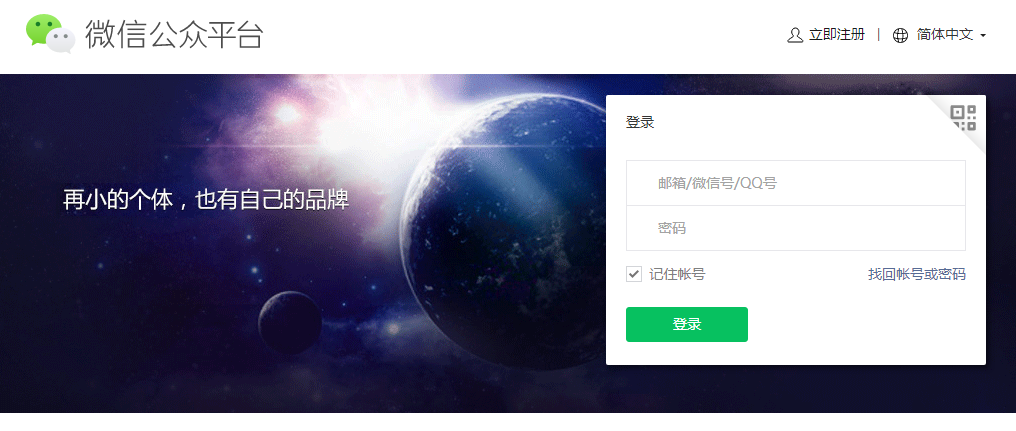
Task: Click the small dark moon in banner
Action: click(290, 323)
